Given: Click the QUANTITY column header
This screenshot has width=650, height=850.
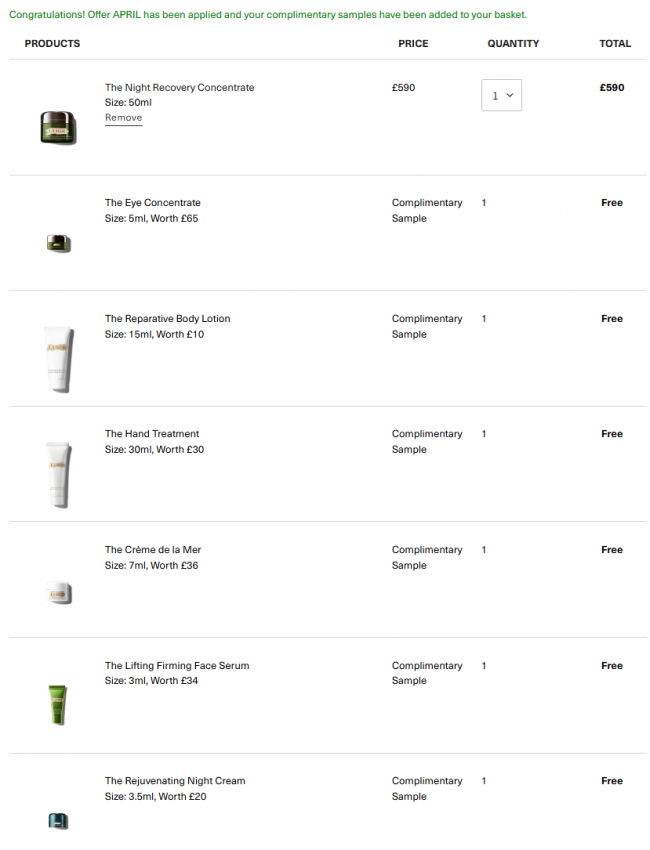Looking at the screenshot, I should [x=513, y=43].
